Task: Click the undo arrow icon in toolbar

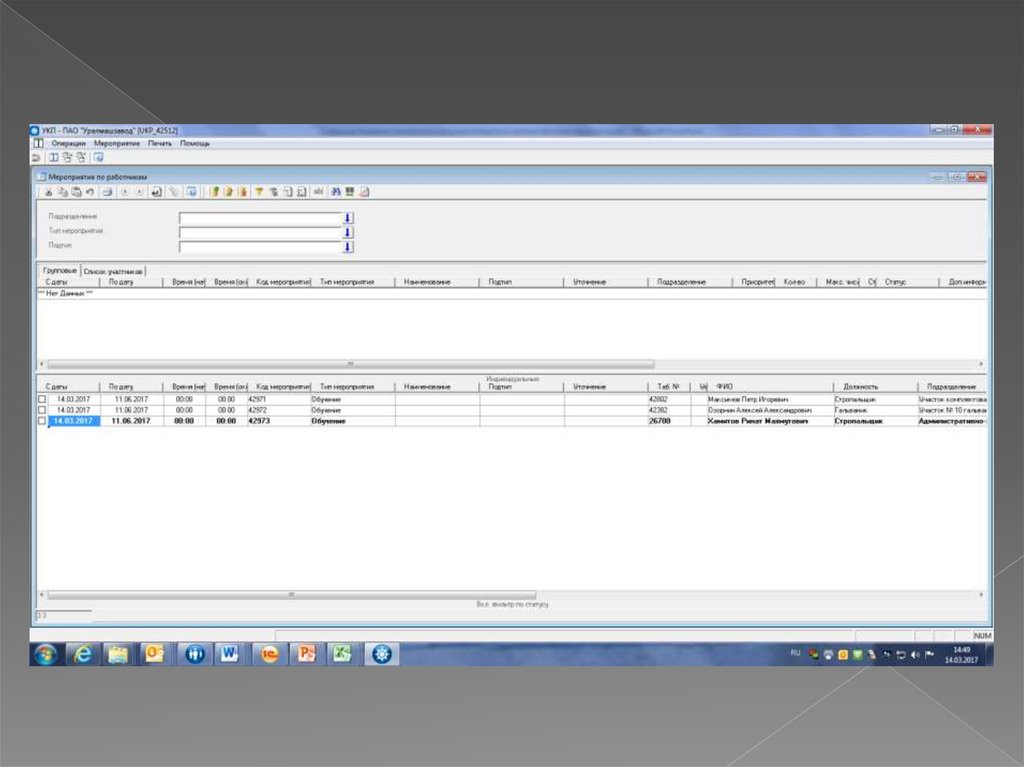Action: 90,192
